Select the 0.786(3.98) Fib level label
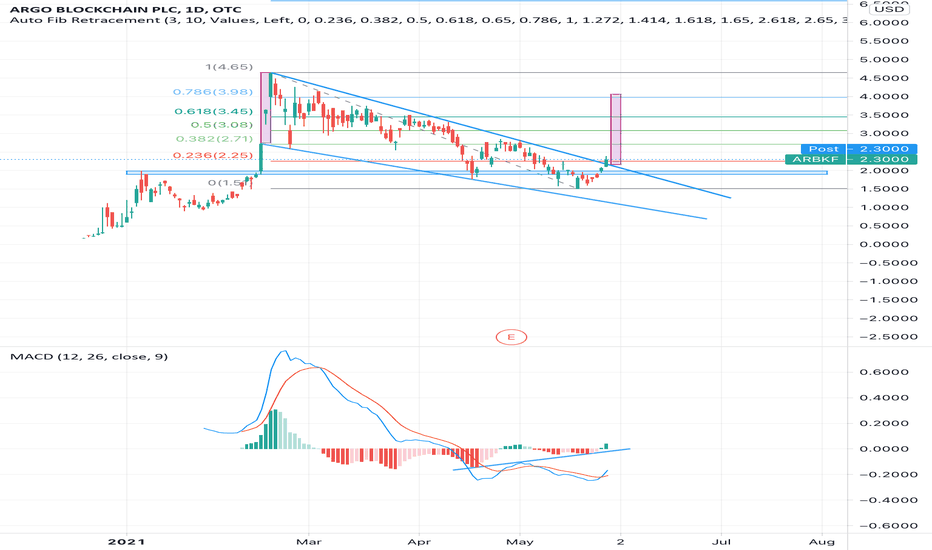 click(x=213, y=92)
